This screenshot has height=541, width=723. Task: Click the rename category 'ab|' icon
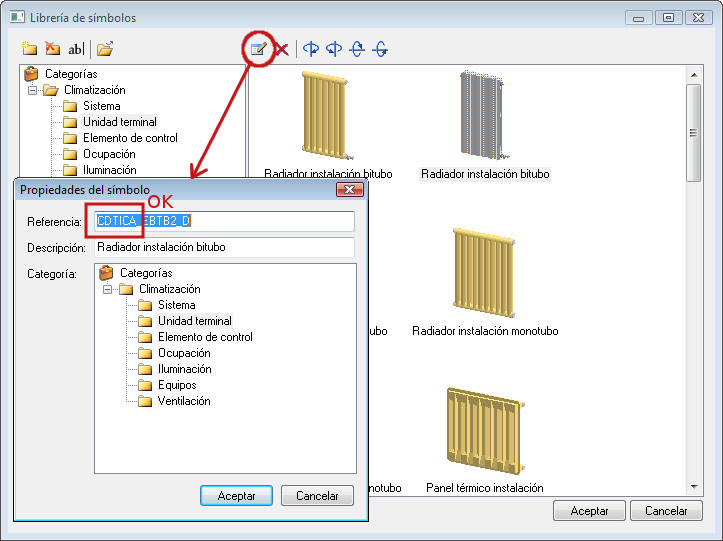tap(76, 48)
